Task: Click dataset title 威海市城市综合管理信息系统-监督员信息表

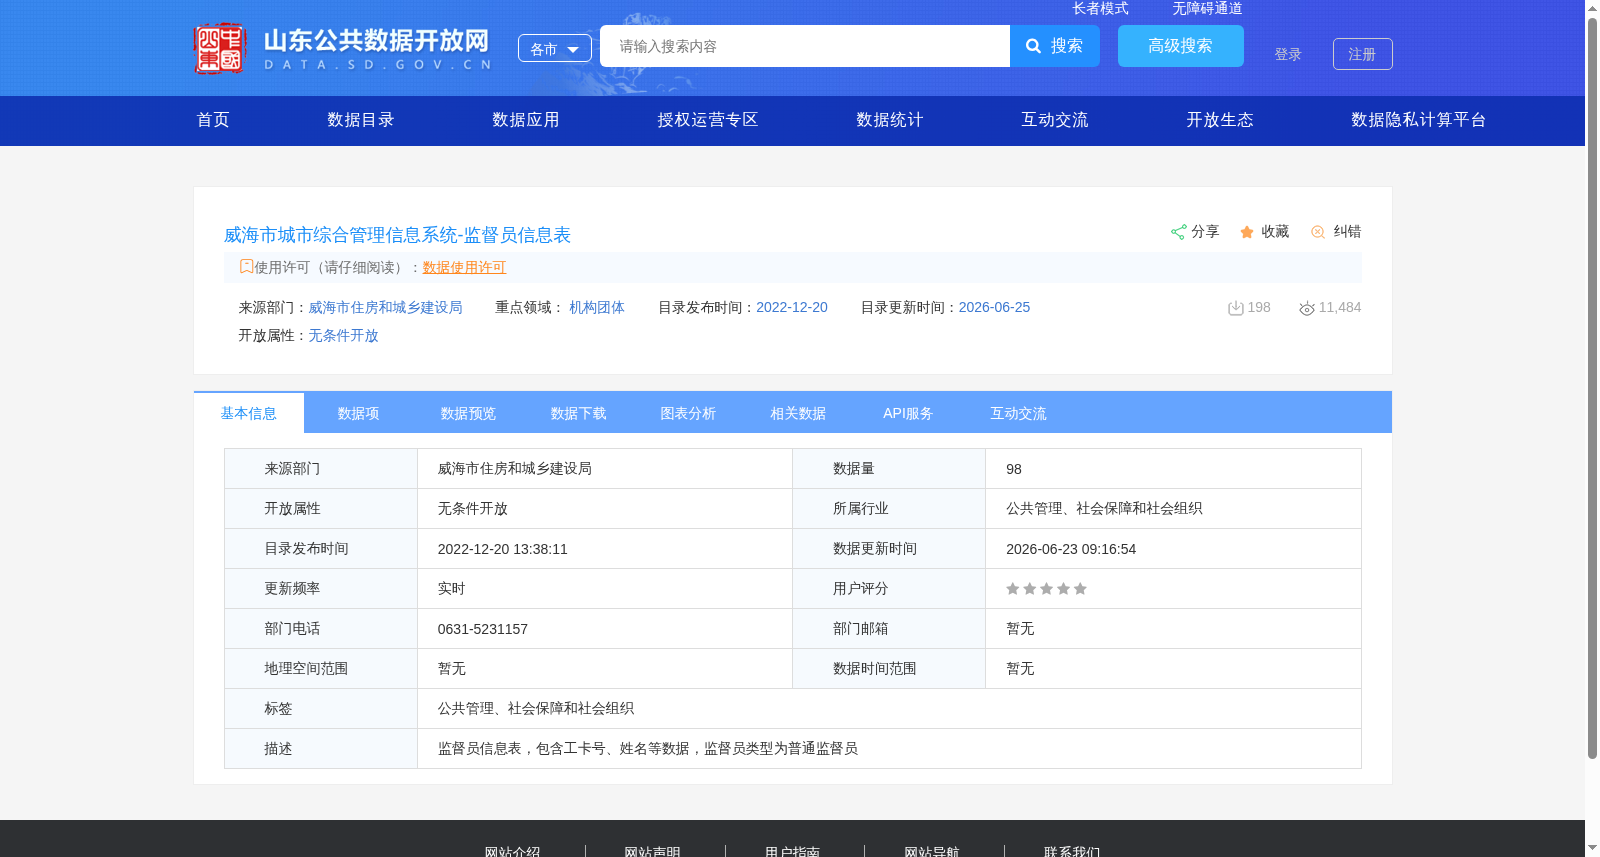Action: tap(397, 235)
